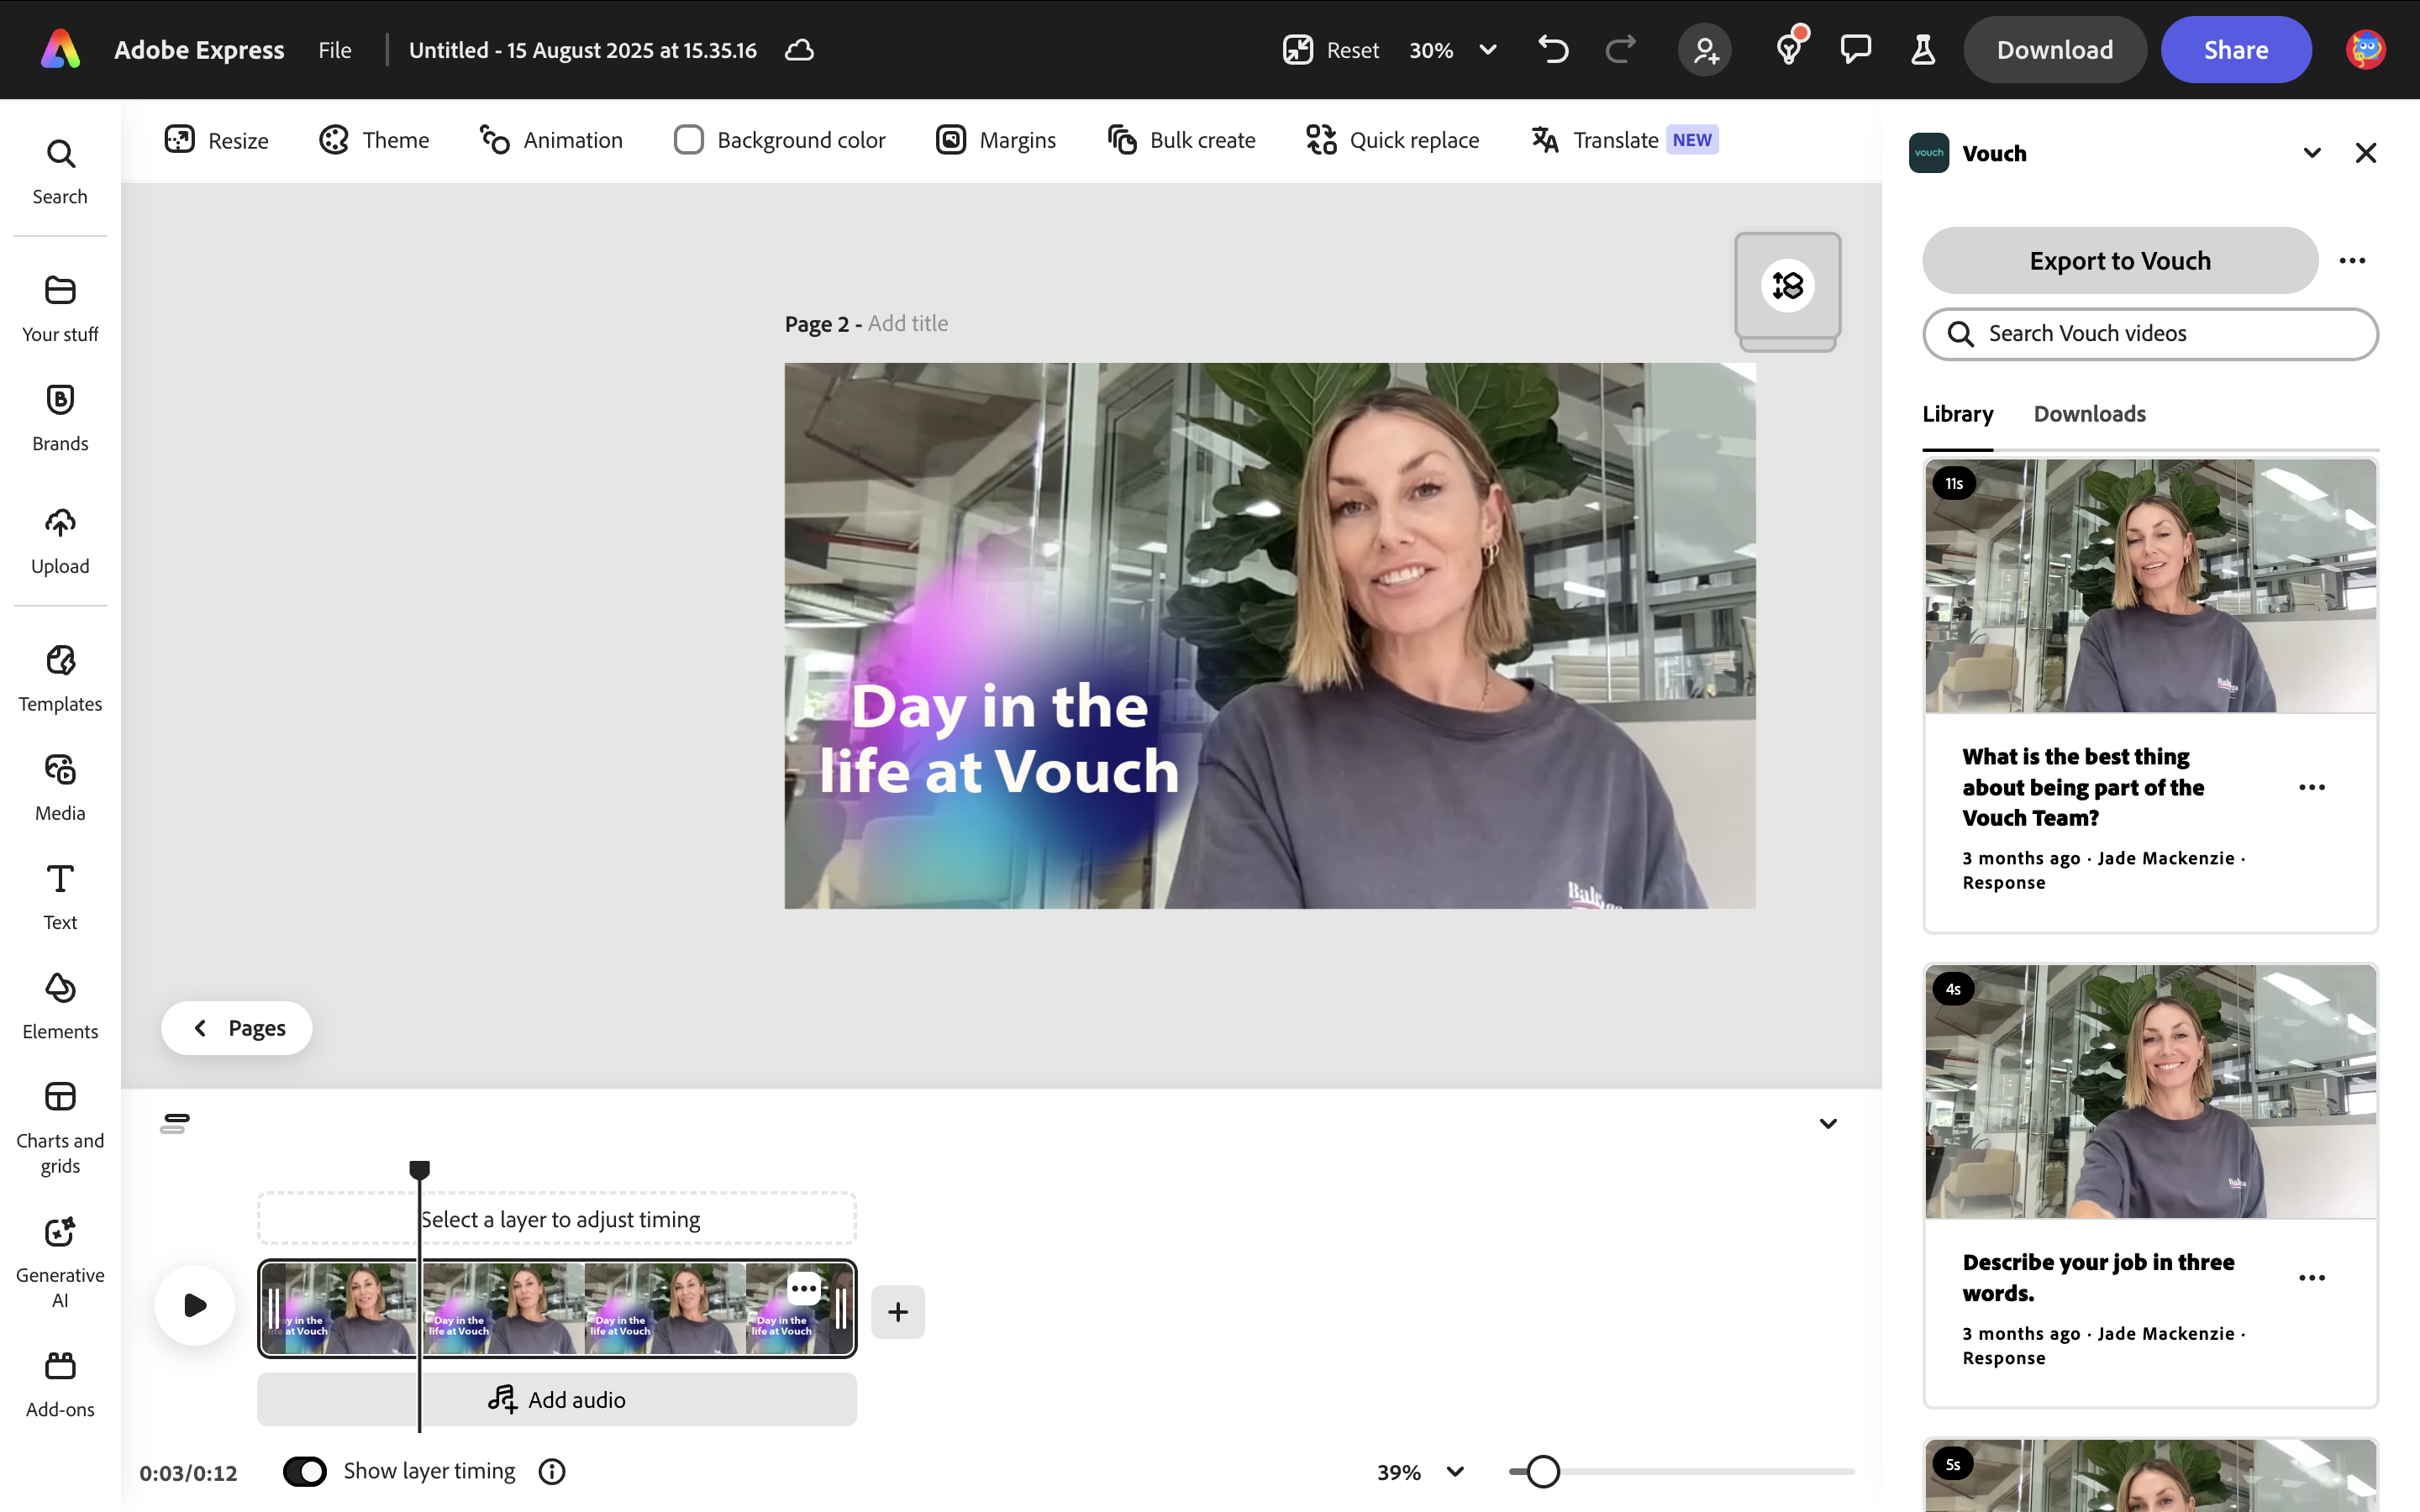Open the Brands panel
Viewport: 2420px width, 1512px height.
coord(60,418)
